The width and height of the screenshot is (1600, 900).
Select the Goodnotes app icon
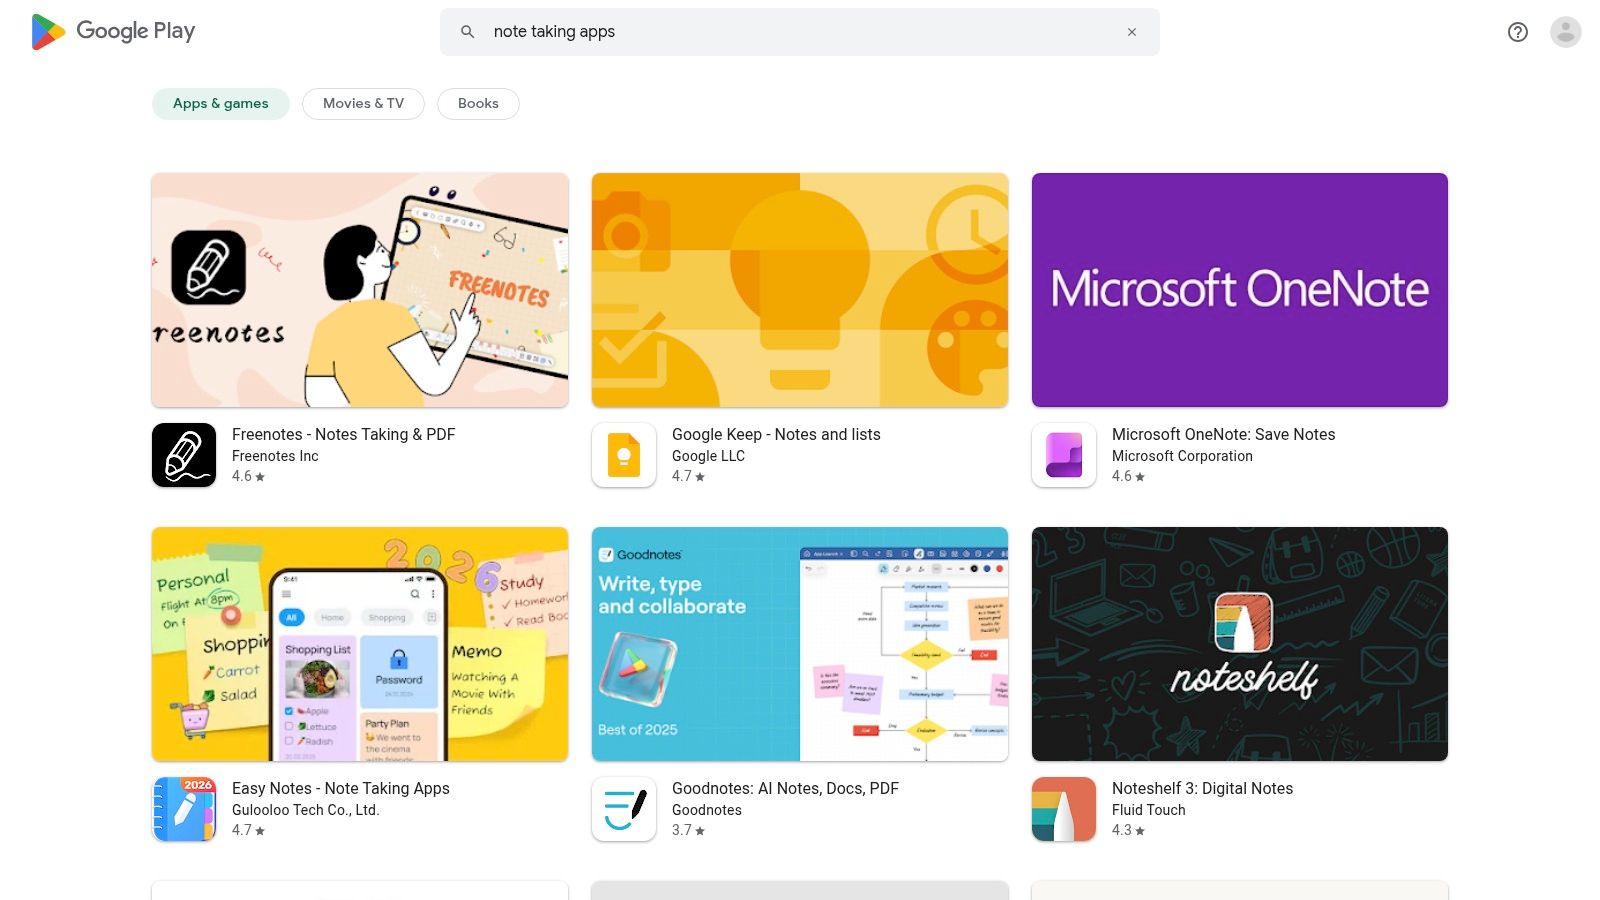click(x=623, y=809)
